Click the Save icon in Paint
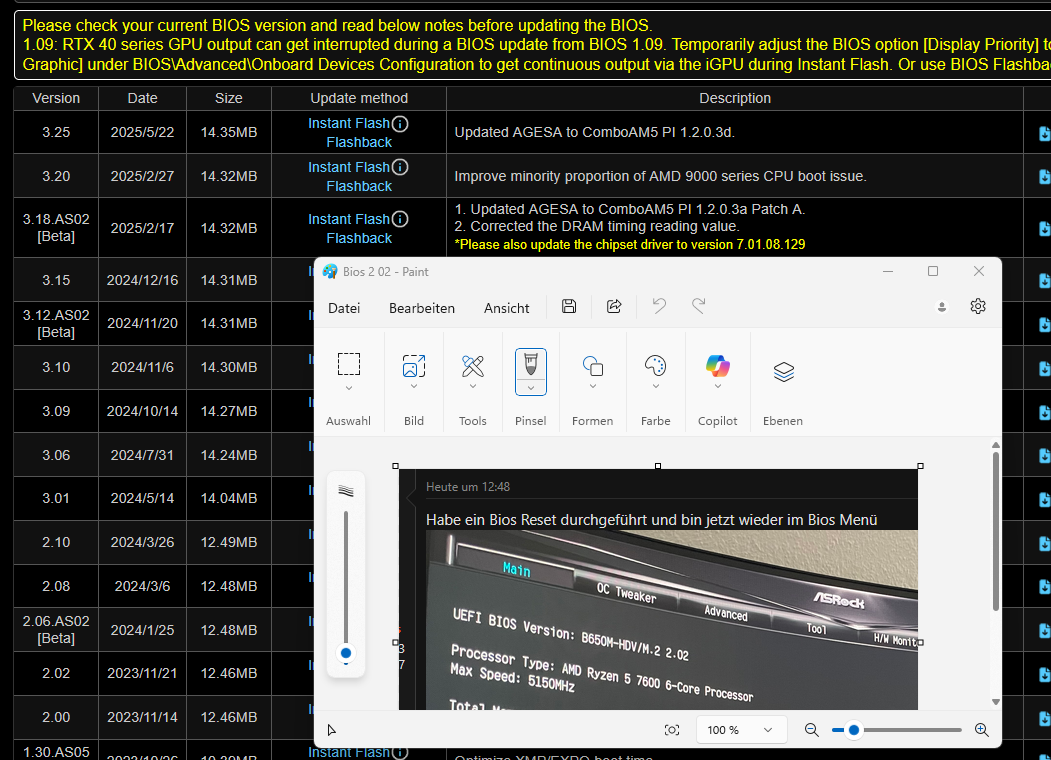Viewport: 1051px width, 760px height. point(569,307)
